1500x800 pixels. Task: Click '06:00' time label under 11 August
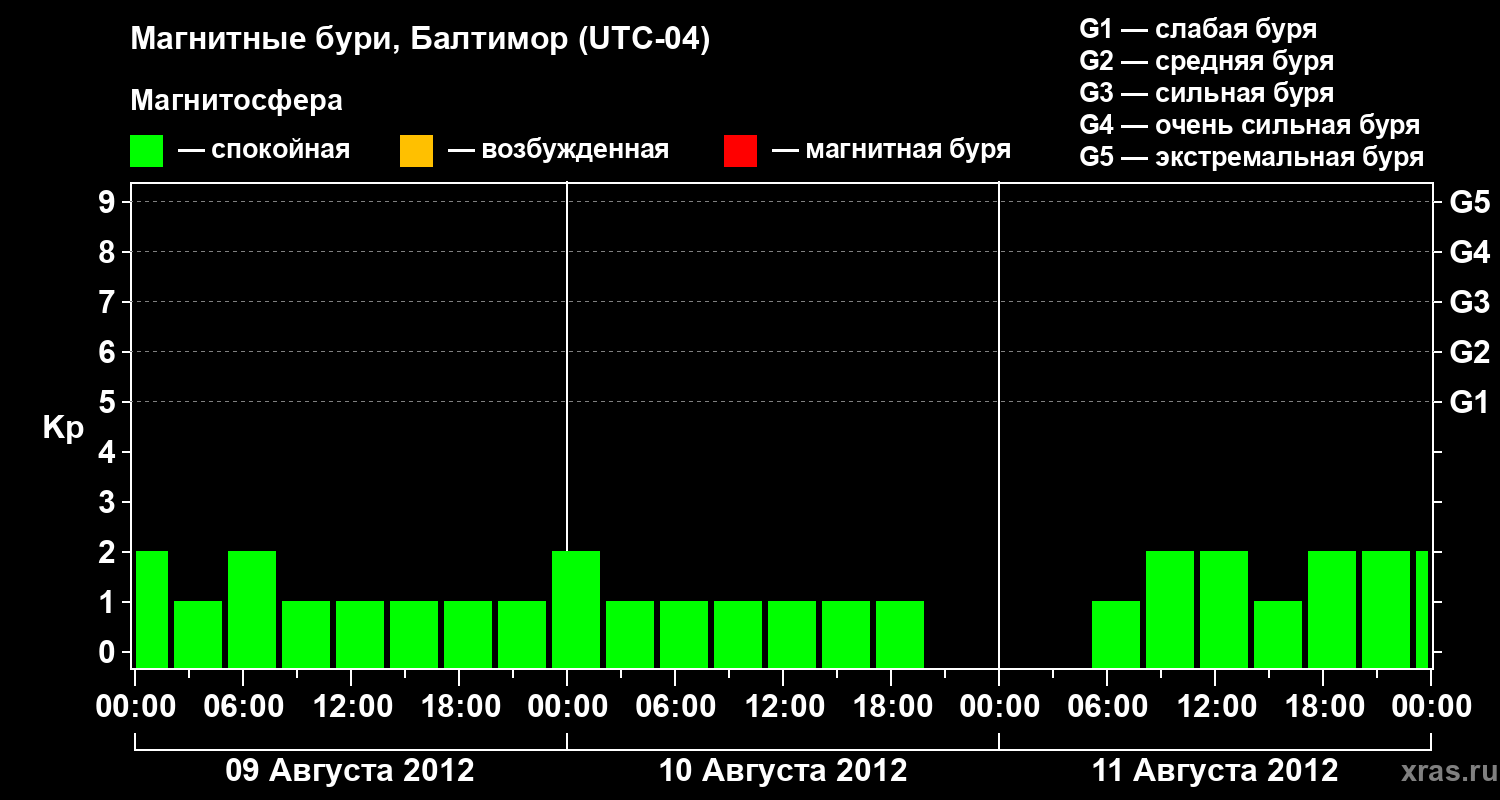pos(1107,706)
